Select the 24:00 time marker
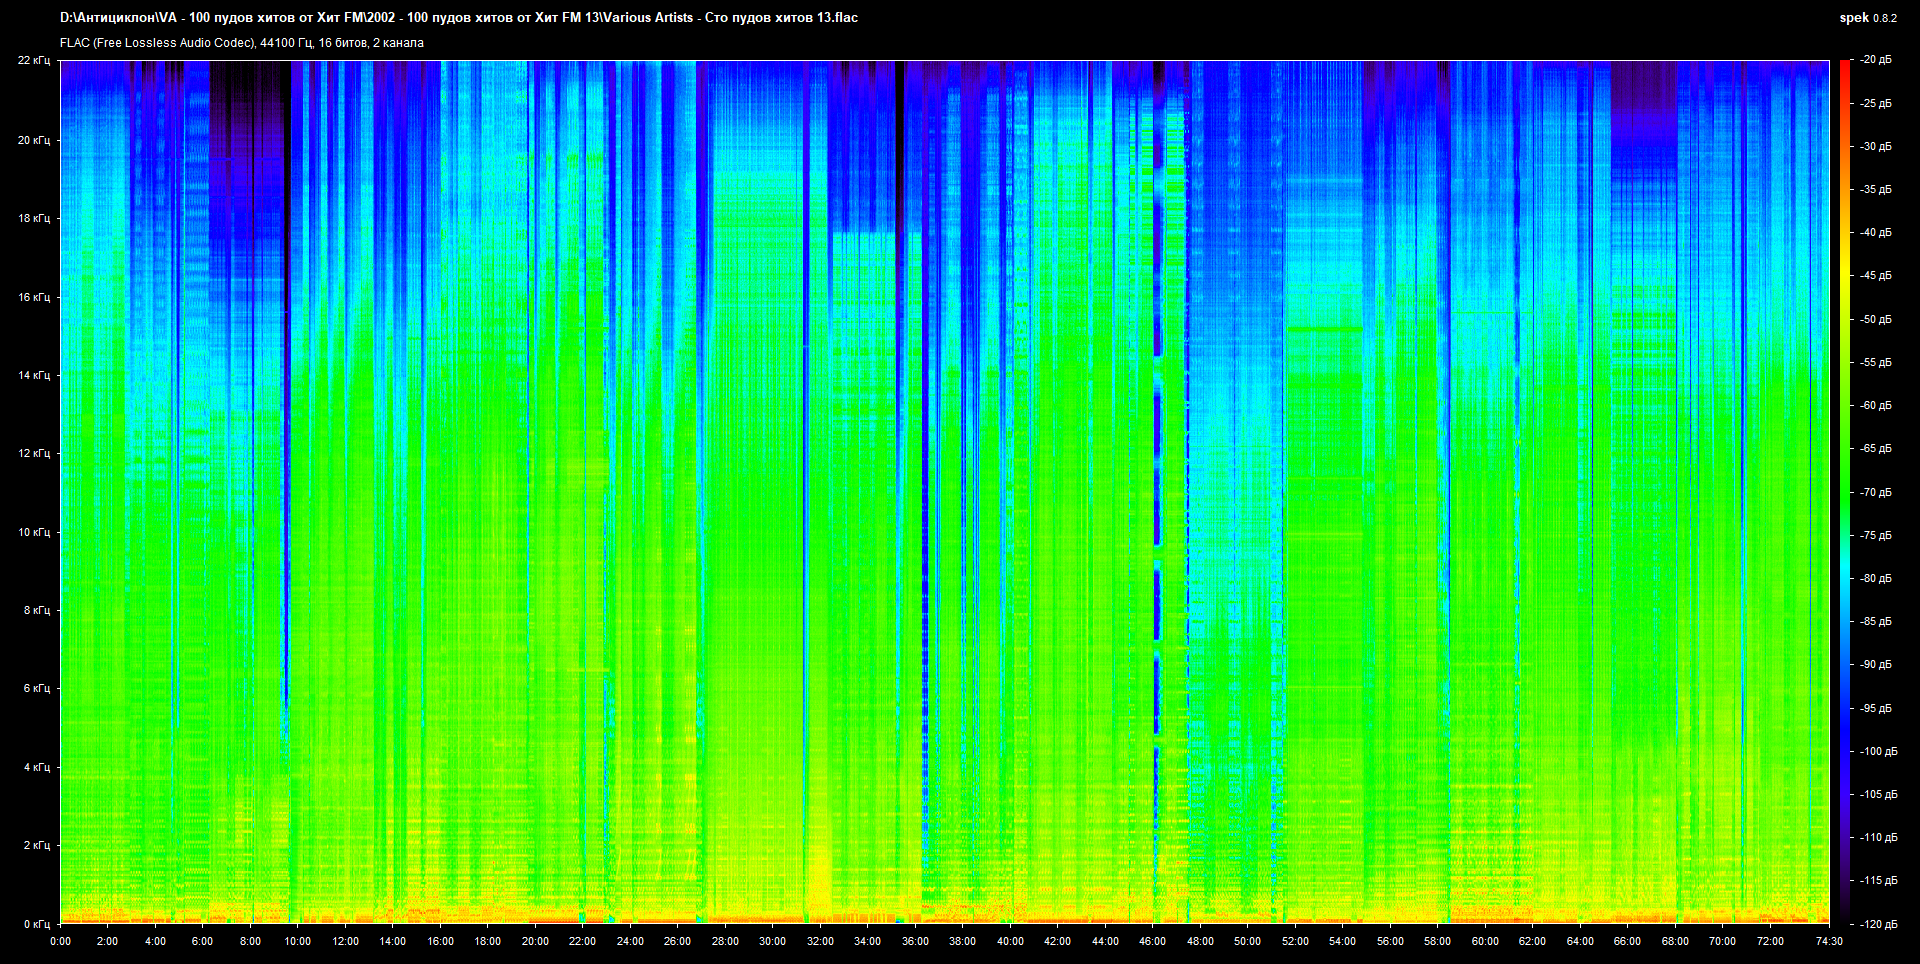This screenshot has width=1920, height=964. click(630, 941)
